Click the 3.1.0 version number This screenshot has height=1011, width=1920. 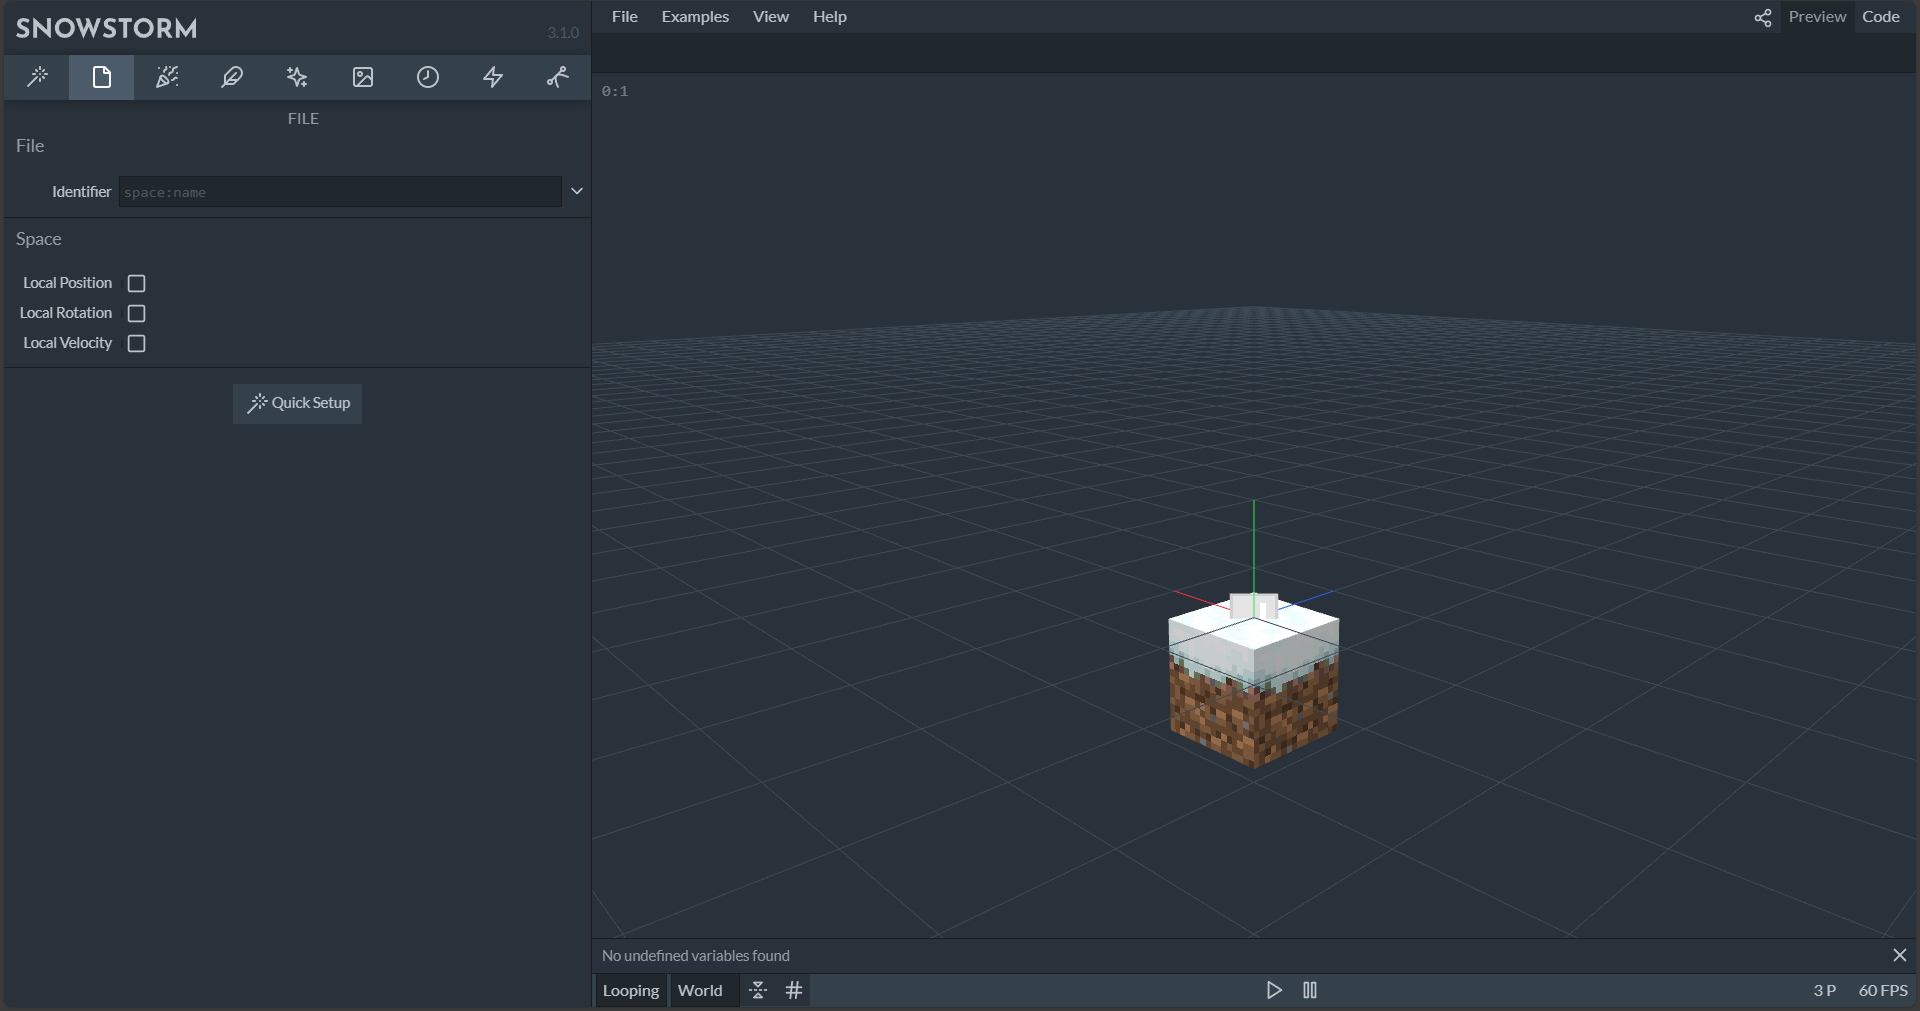pyautogui.click(x=563, y=33)
